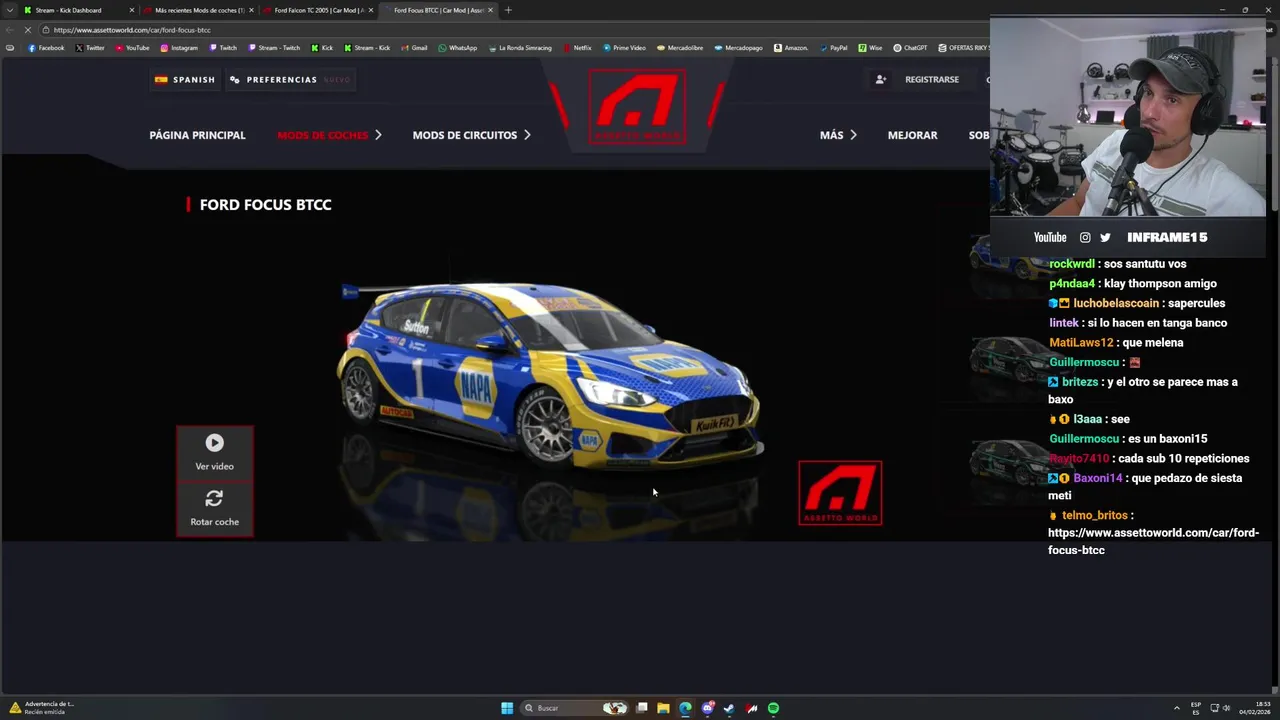Click telmo_britos' assettoworld chat link
The image size is (1280, 720).
coord(1153,541)
